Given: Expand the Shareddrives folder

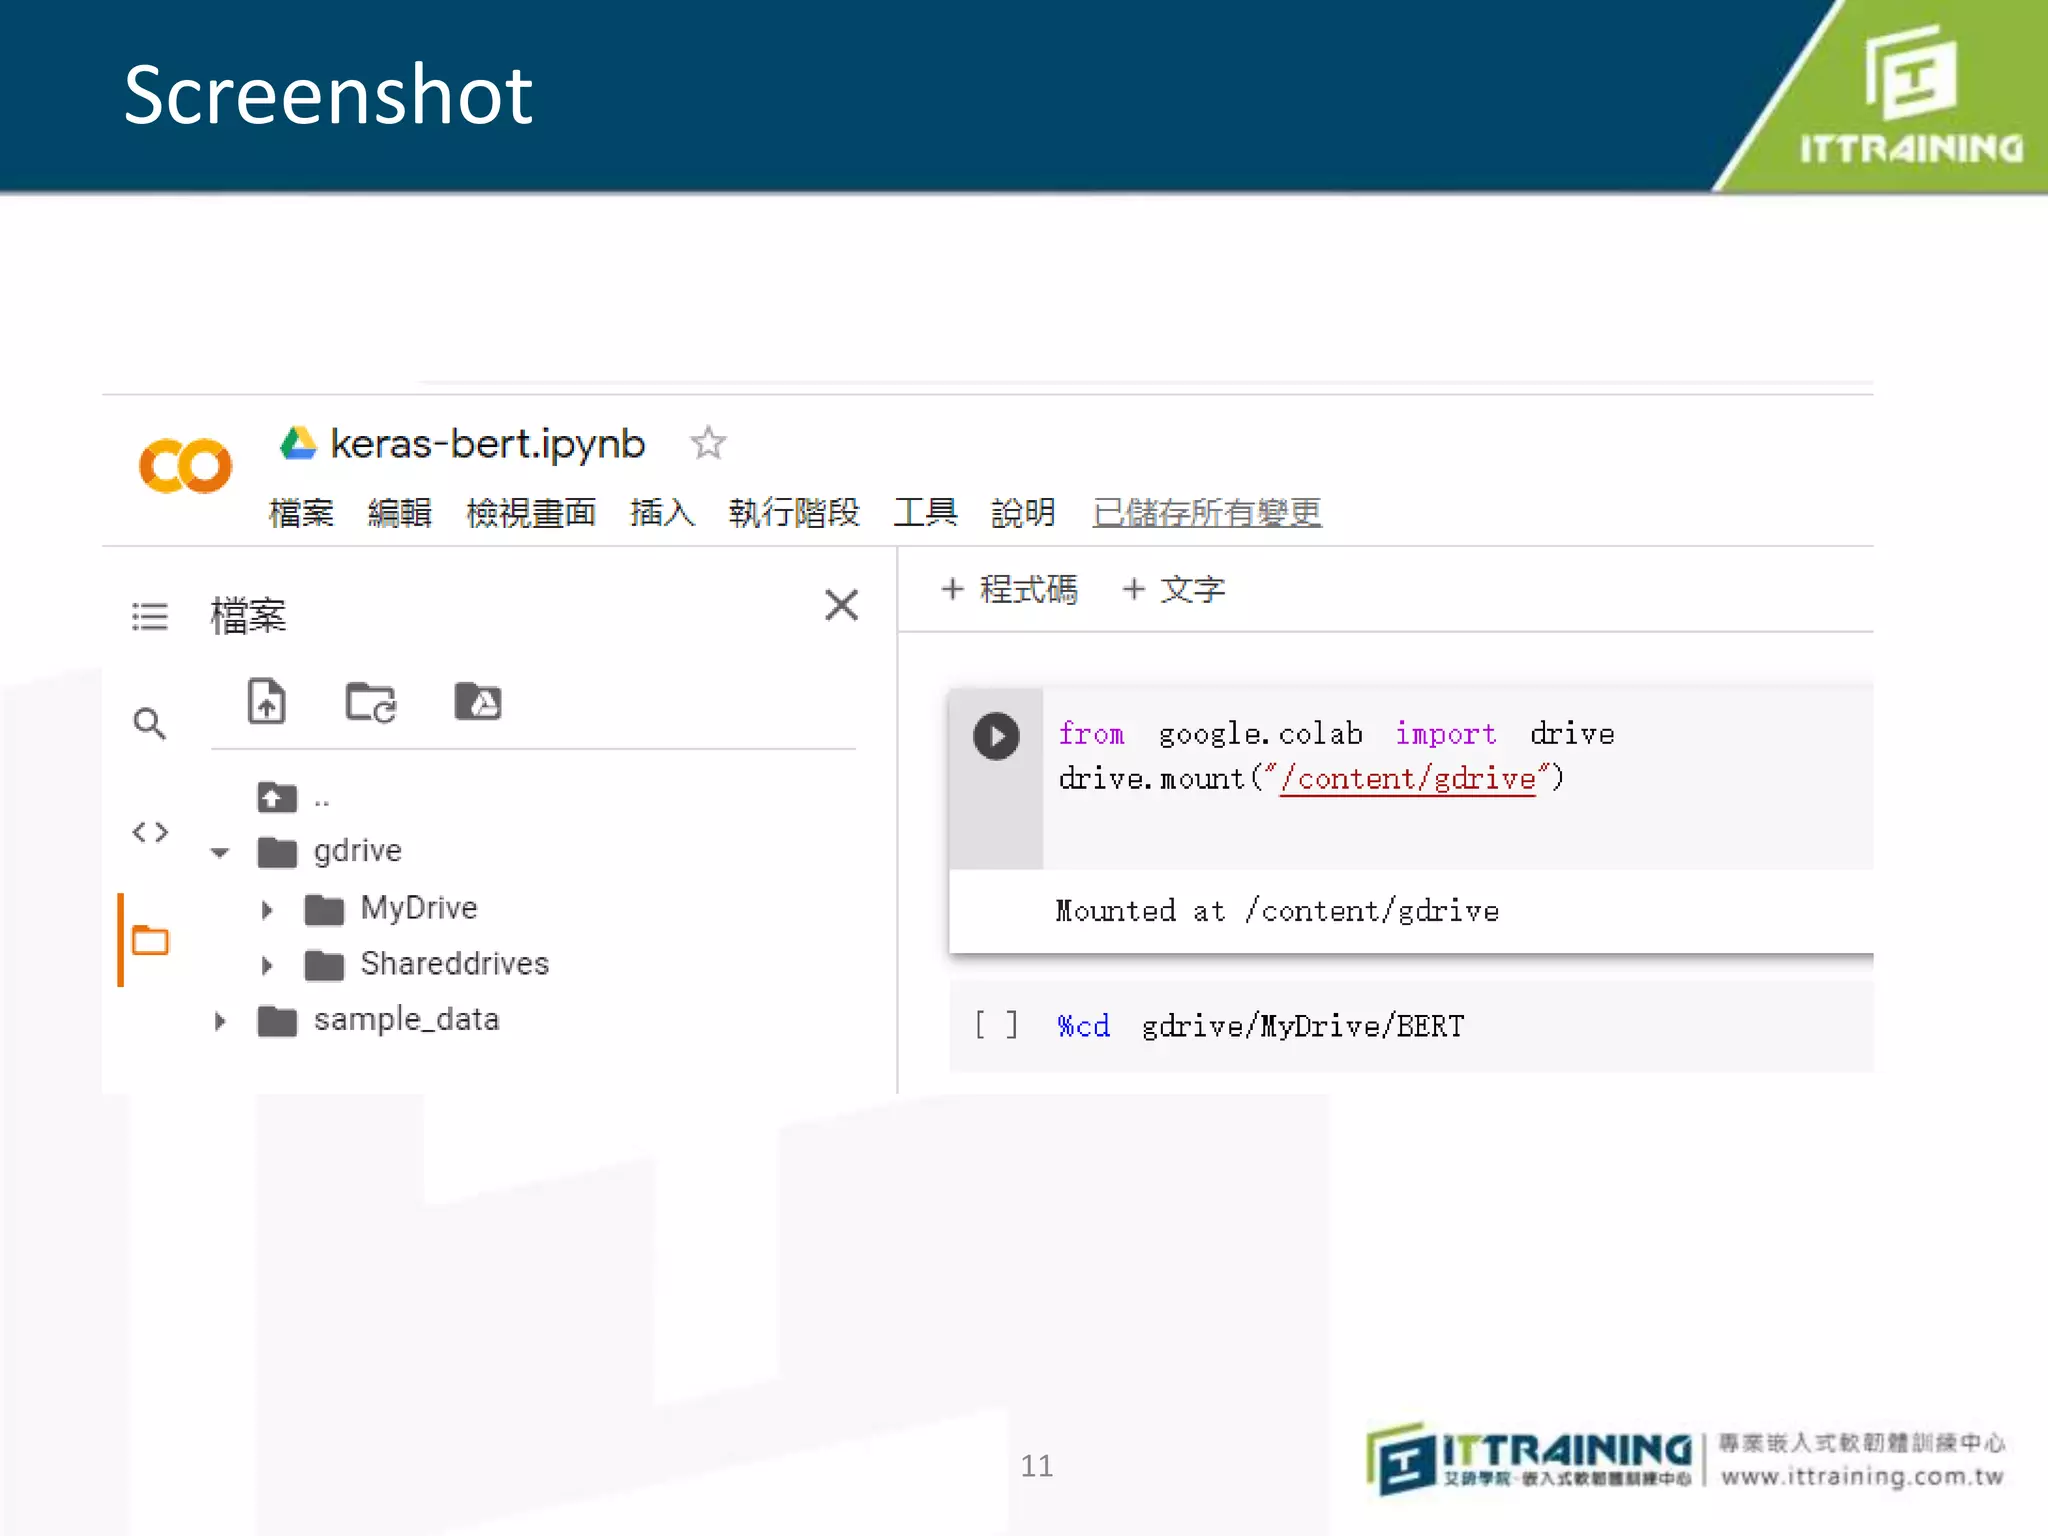Looking at the screenshot, I should click(267, 966).
